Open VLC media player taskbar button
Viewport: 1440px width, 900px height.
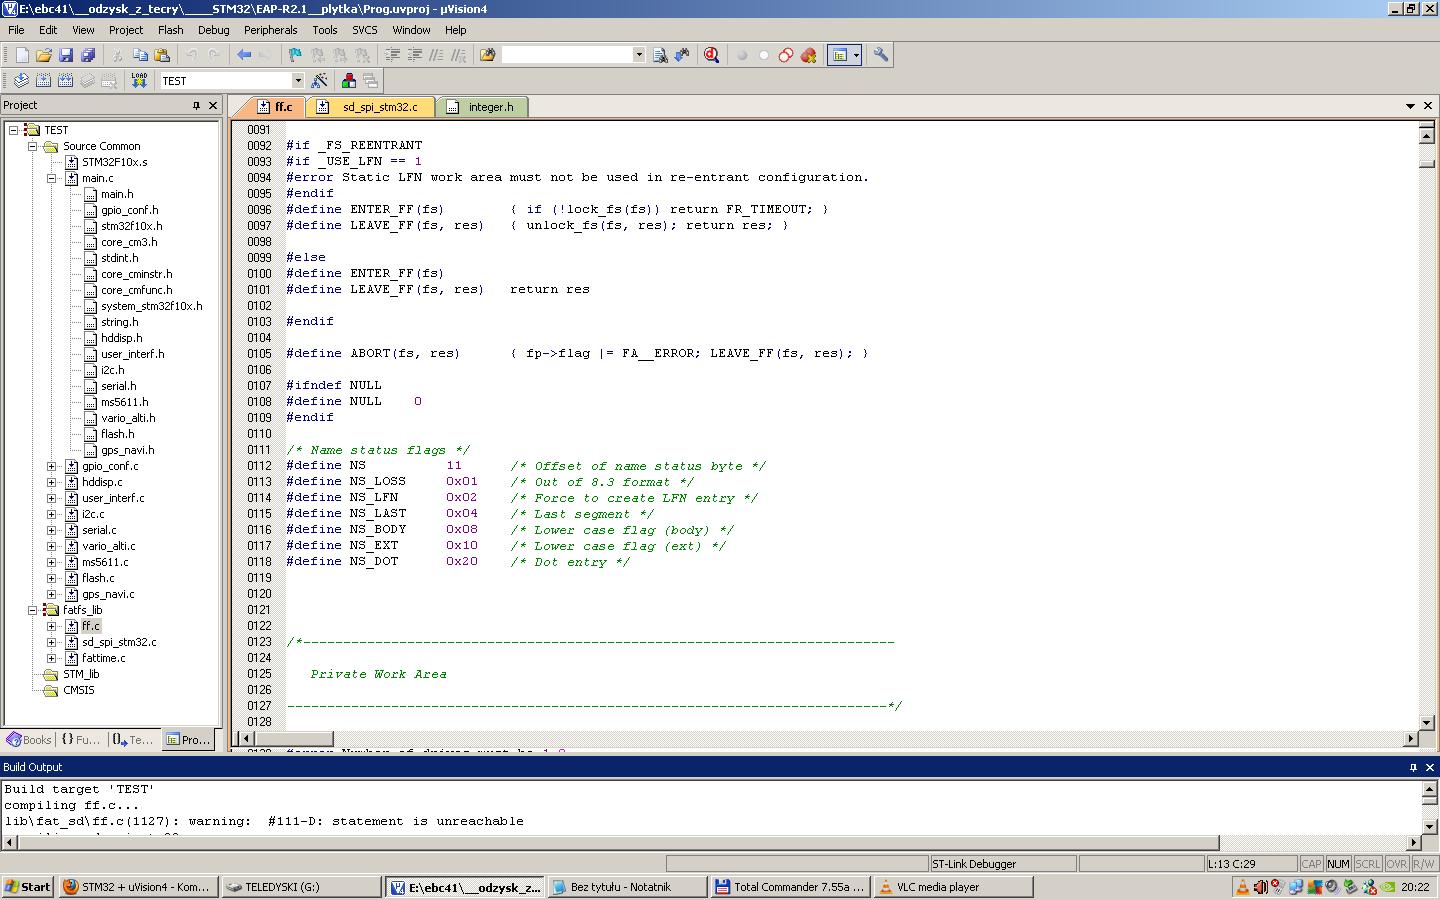pos(953,887)
